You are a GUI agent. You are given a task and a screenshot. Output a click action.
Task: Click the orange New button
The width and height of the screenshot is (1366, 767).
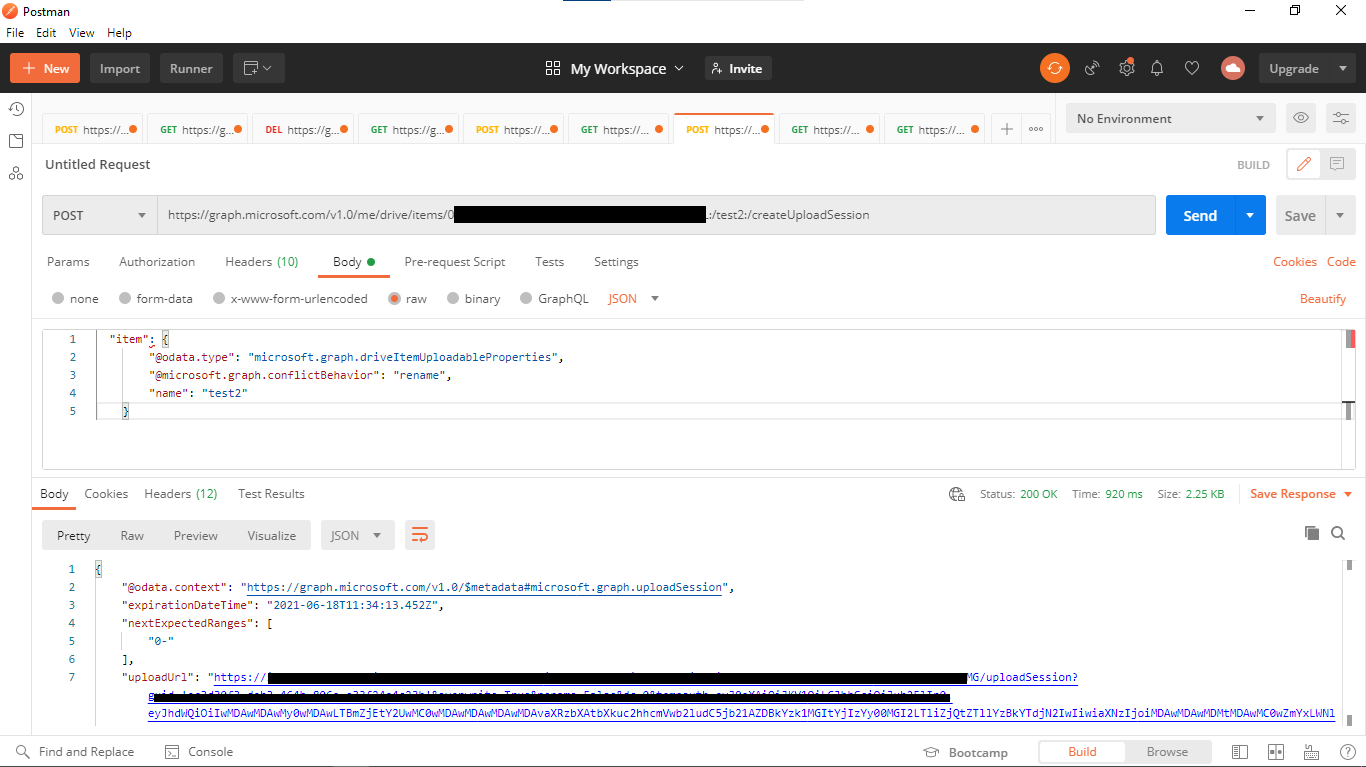tap(45, 68)
